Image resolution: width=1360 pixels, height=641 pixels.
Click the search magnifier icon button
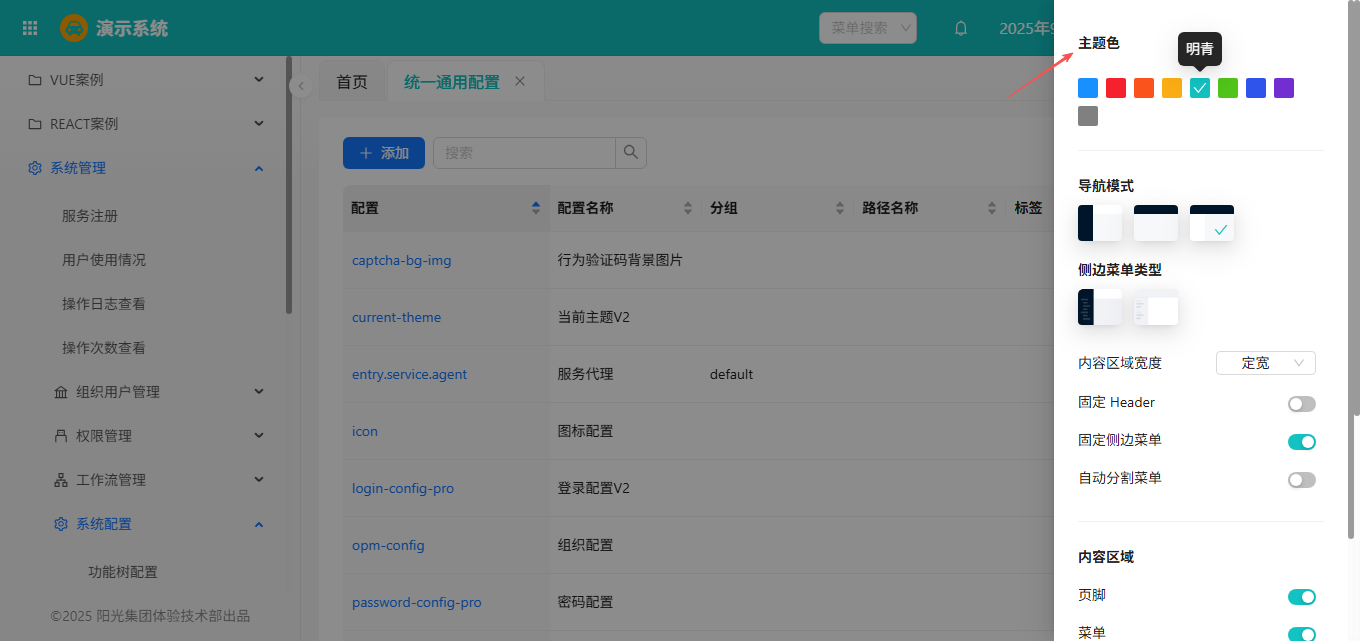coord(630,153)
